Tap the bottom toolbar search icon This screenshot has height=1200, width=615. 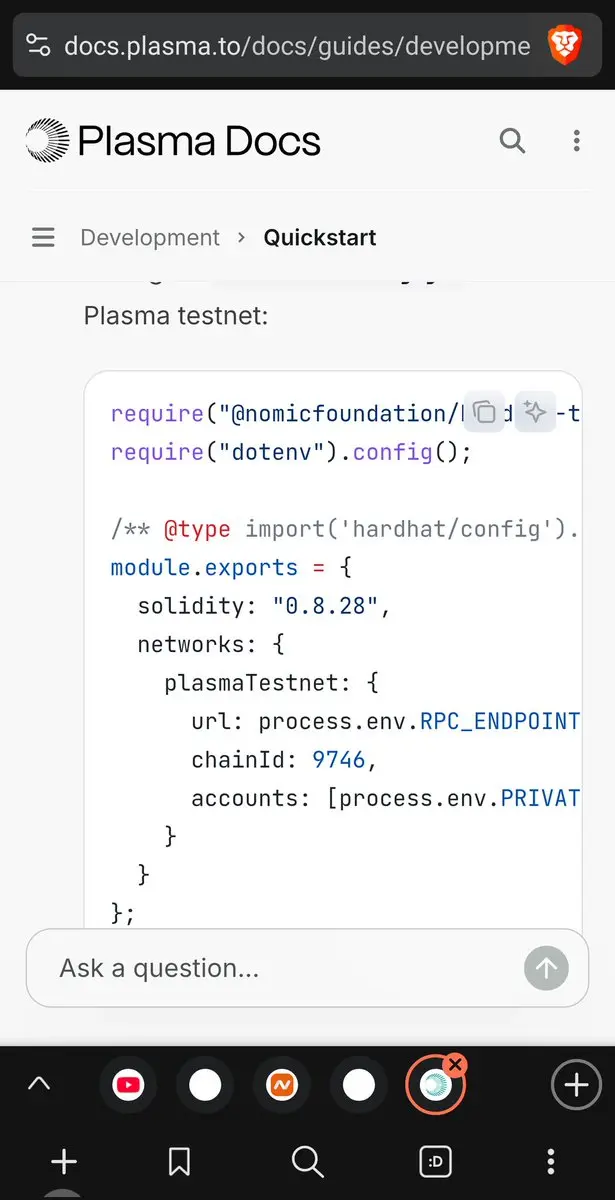coord(307,1161)
